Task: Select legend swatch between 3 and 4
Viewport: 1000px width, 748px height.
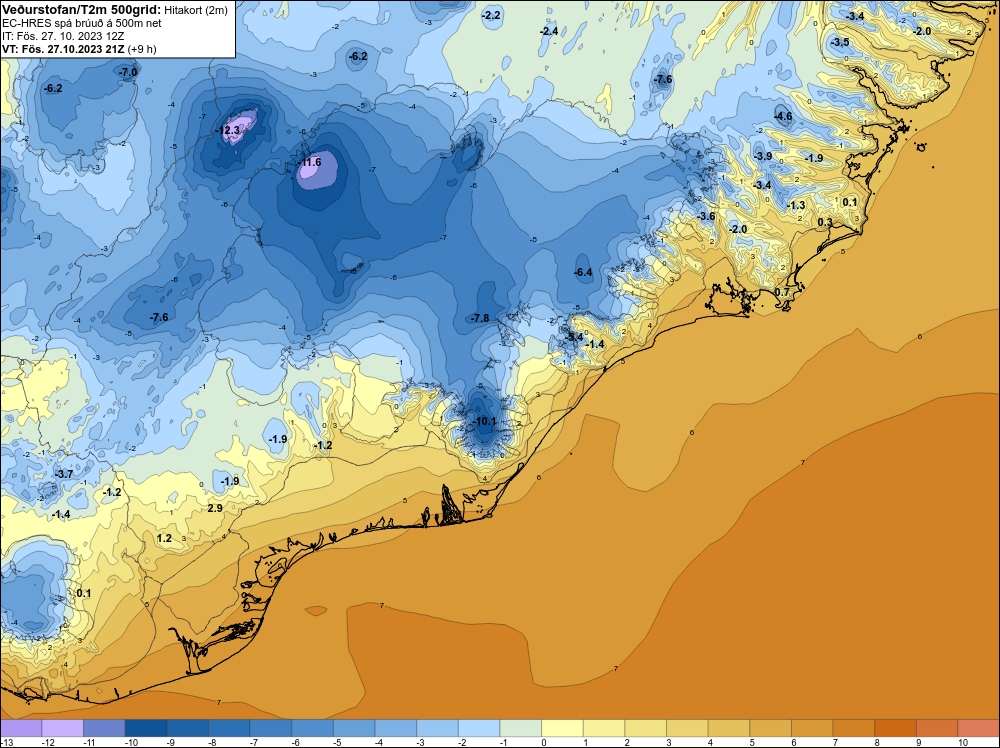Action: point(688,728)
